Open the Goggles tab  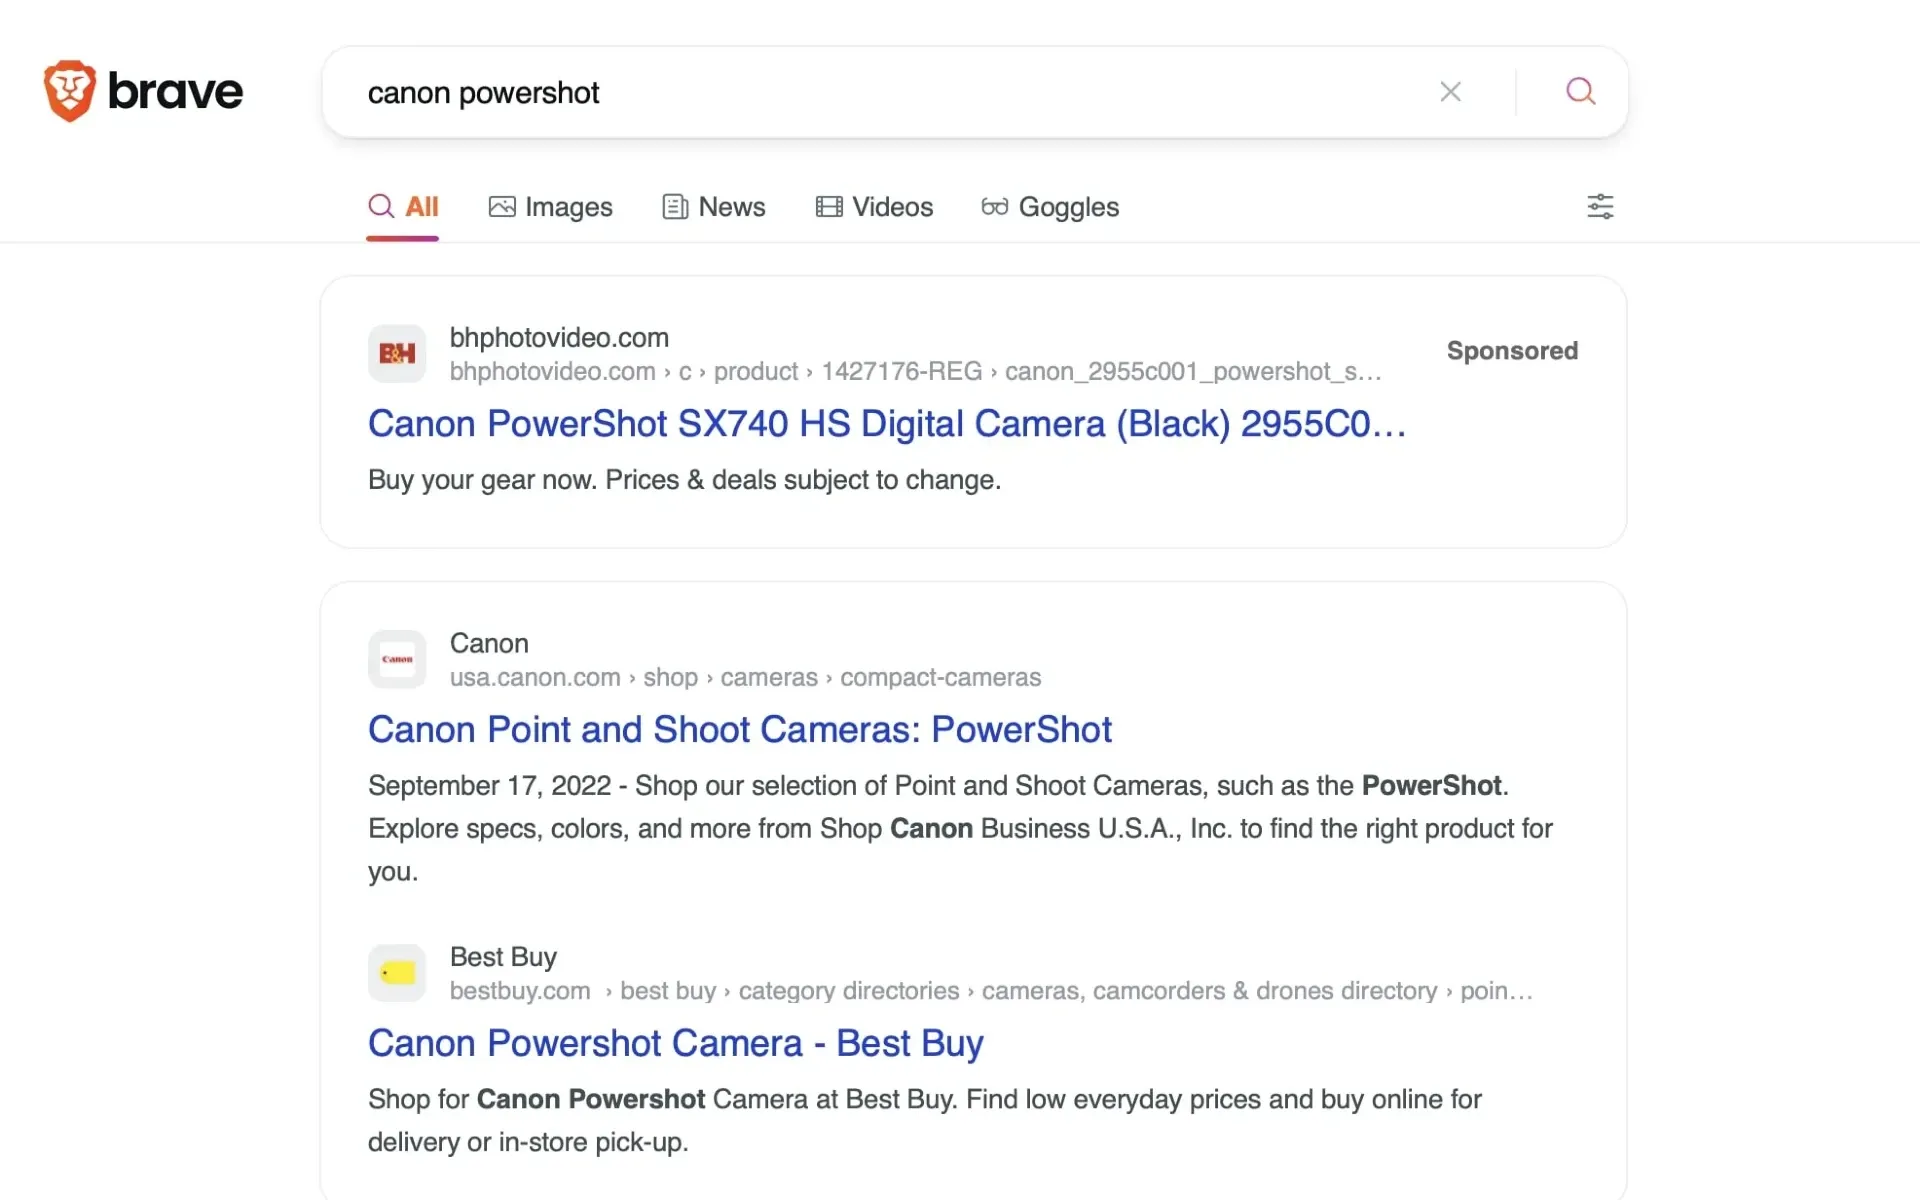(x=1050, y=207)
